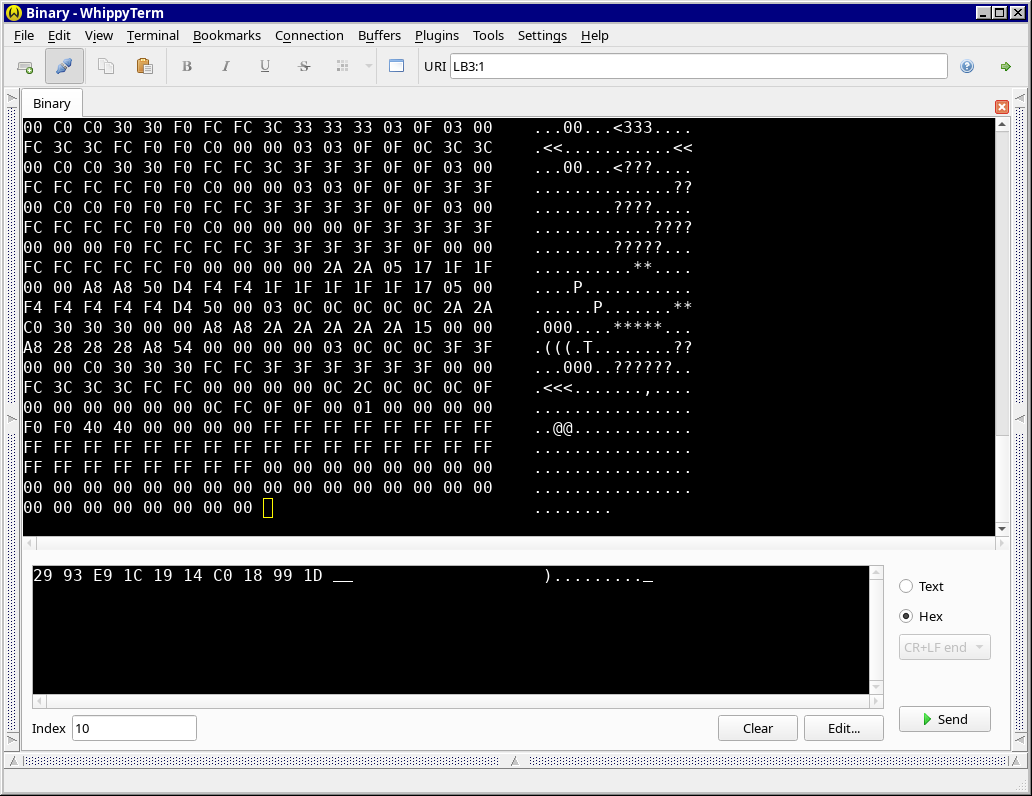Open the Bookmarks menu

pos(226,35)
